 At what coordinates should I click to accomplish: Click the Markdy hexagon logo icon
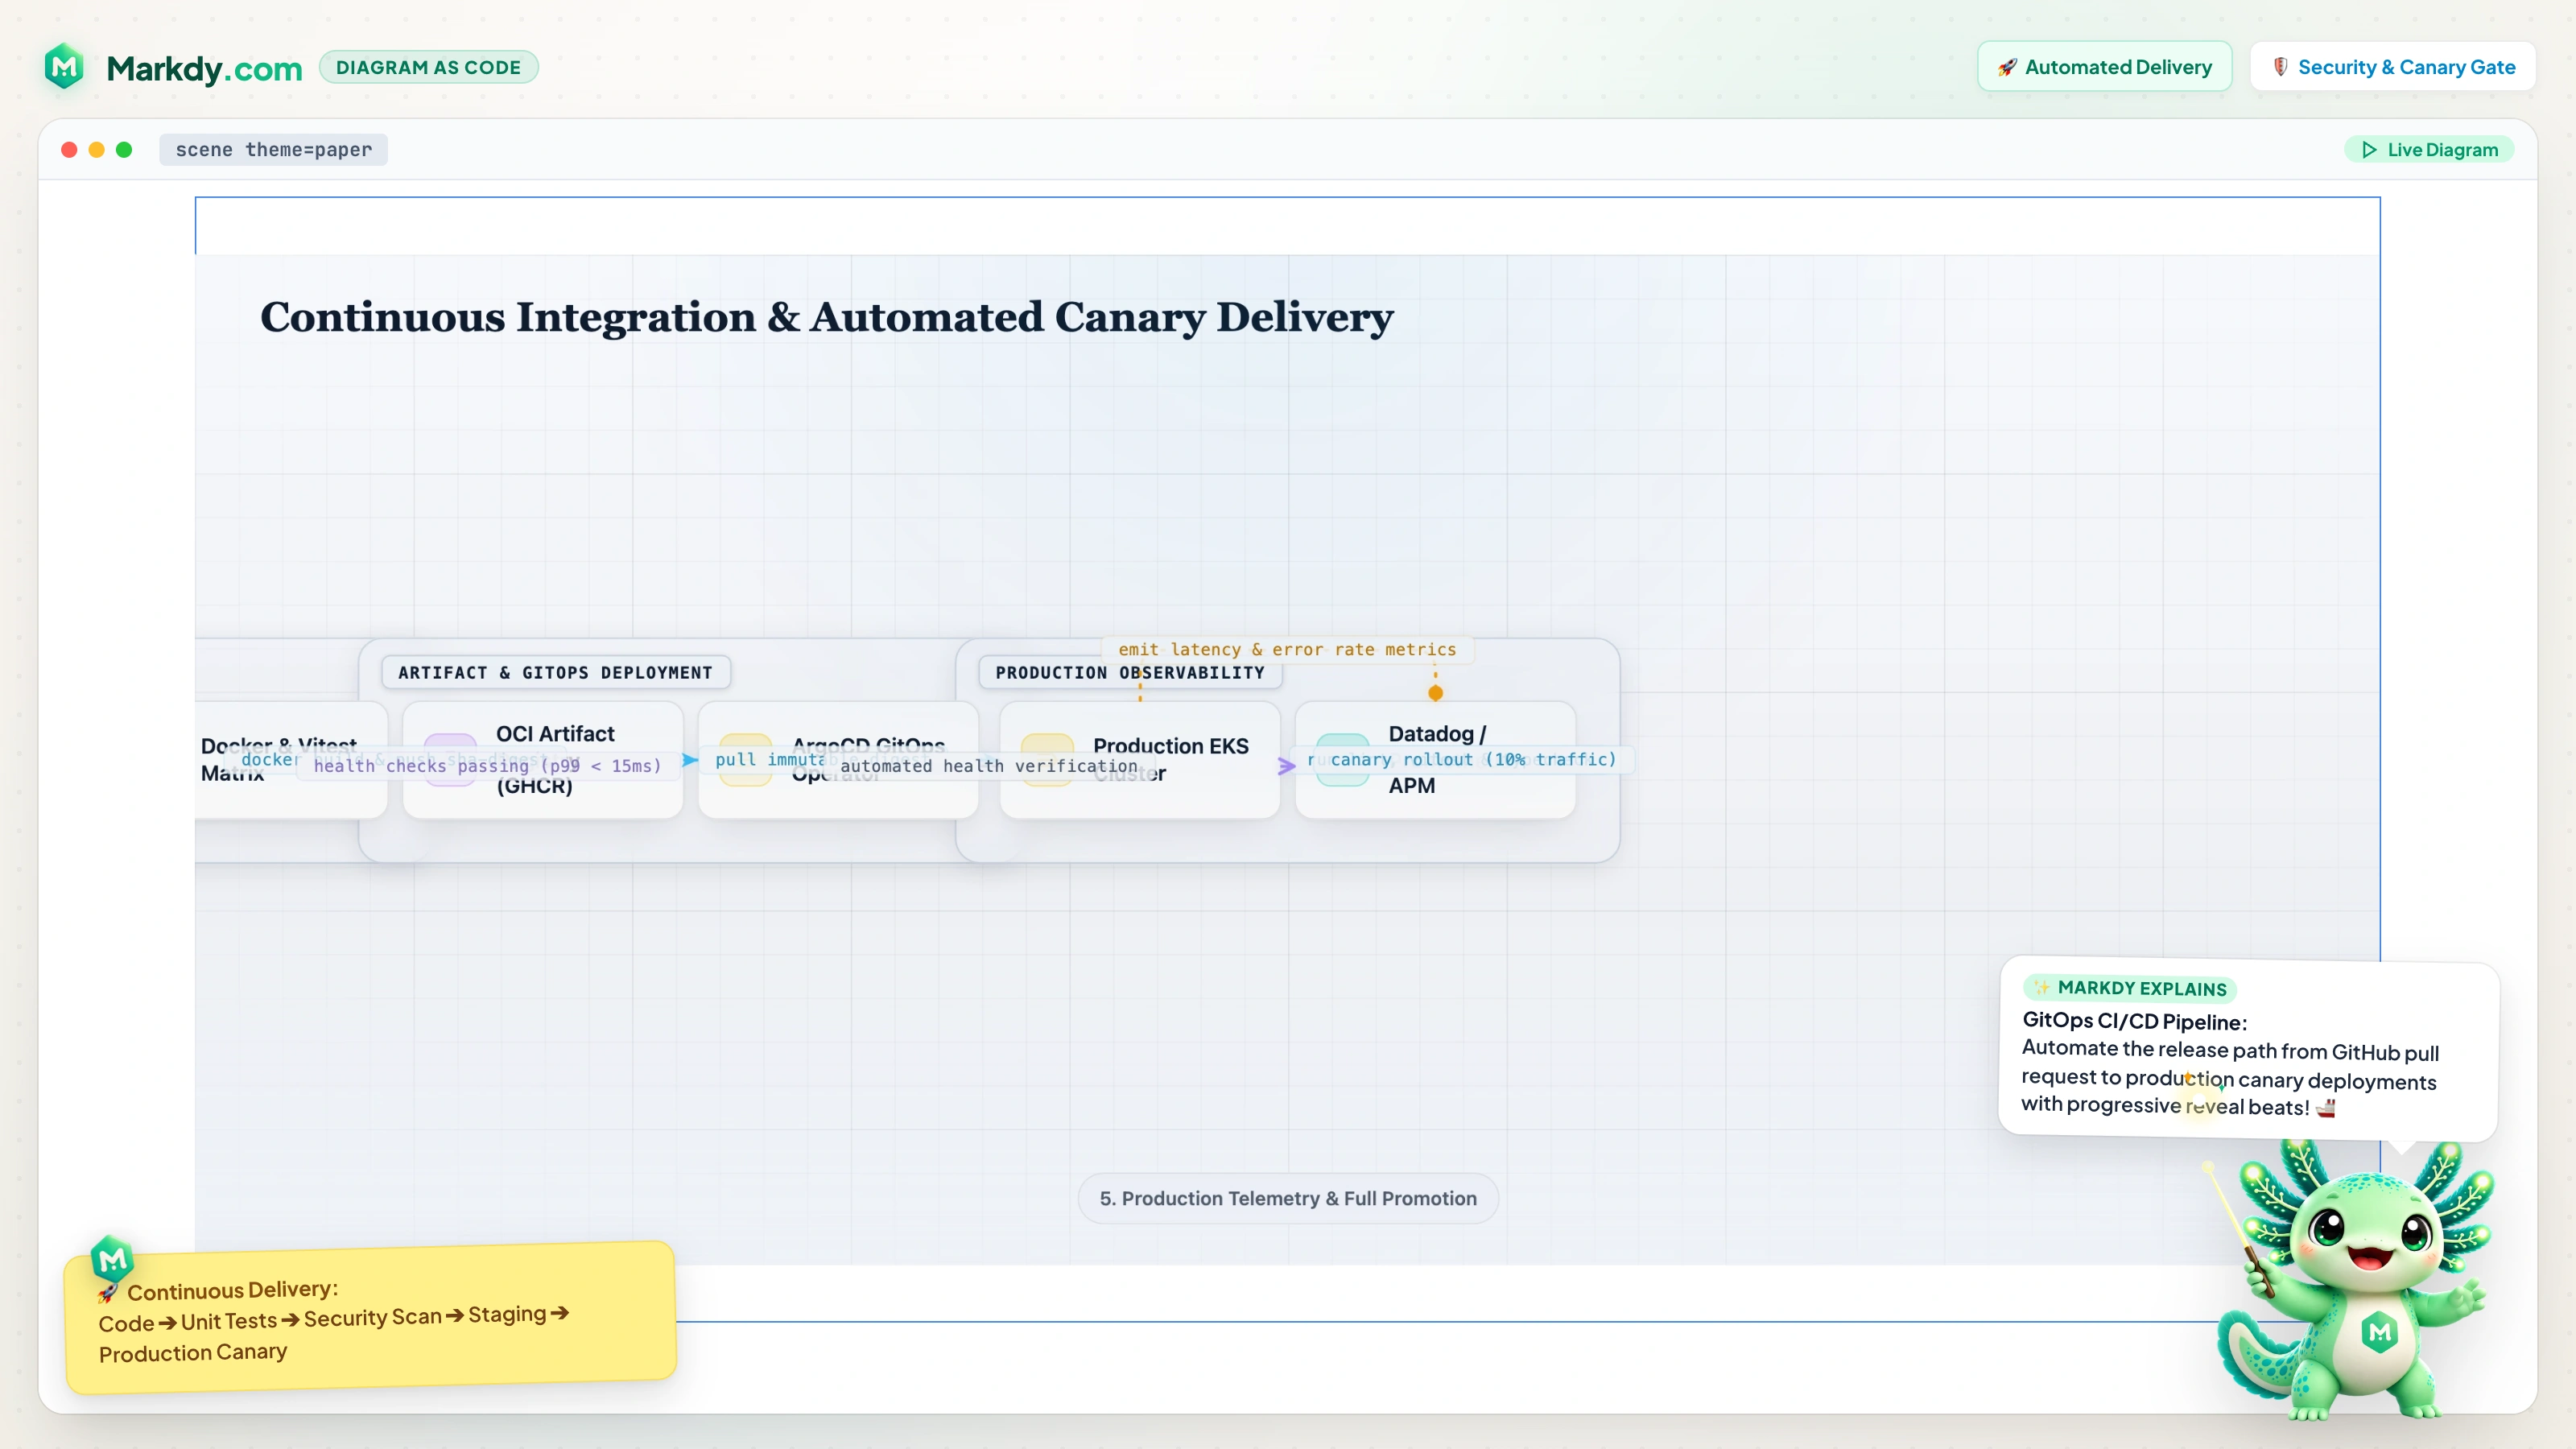(65, 66)
